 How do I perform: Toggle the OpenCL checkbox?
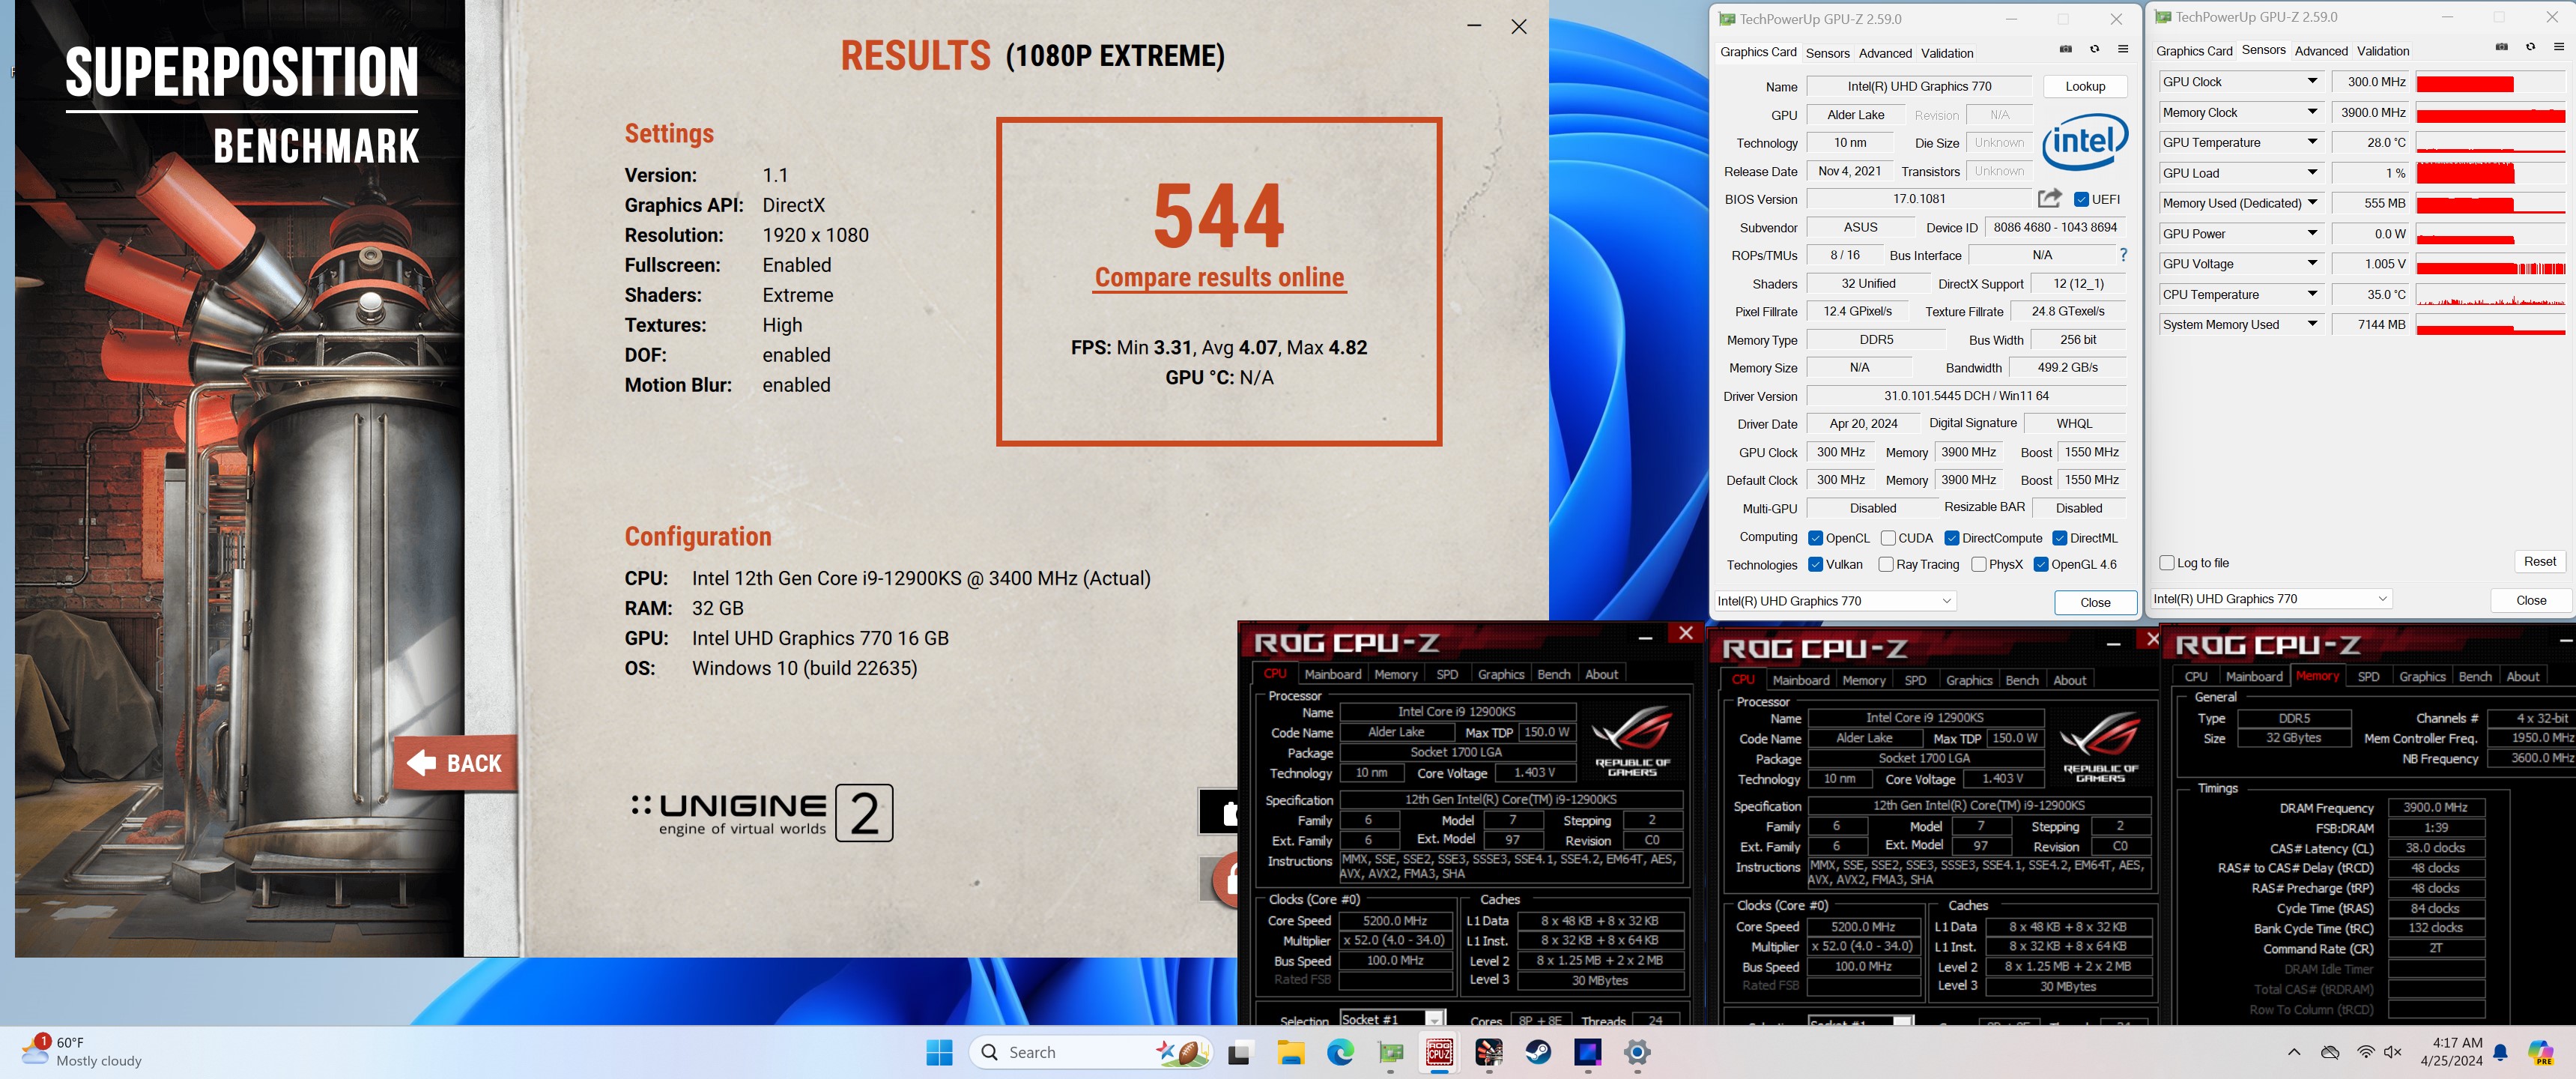(1815, 538)
